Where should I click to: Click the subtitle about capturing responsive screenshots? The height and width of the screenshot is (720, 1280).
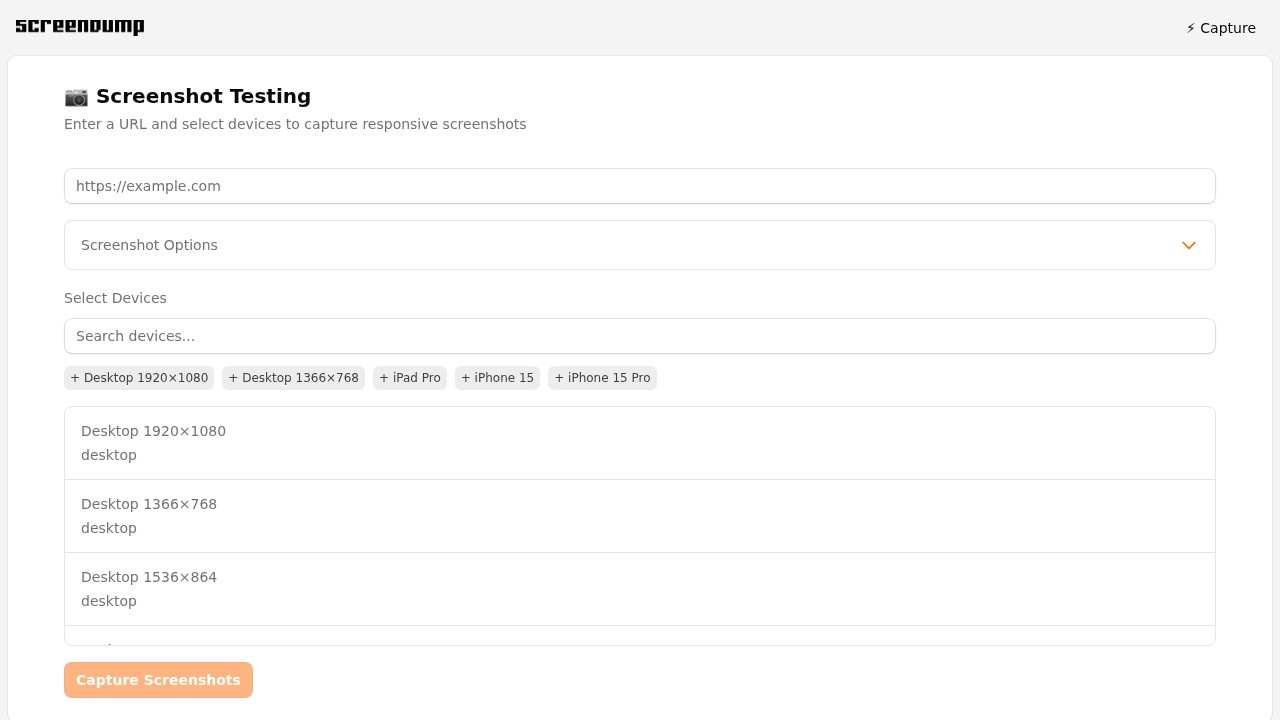pos(295,124)
